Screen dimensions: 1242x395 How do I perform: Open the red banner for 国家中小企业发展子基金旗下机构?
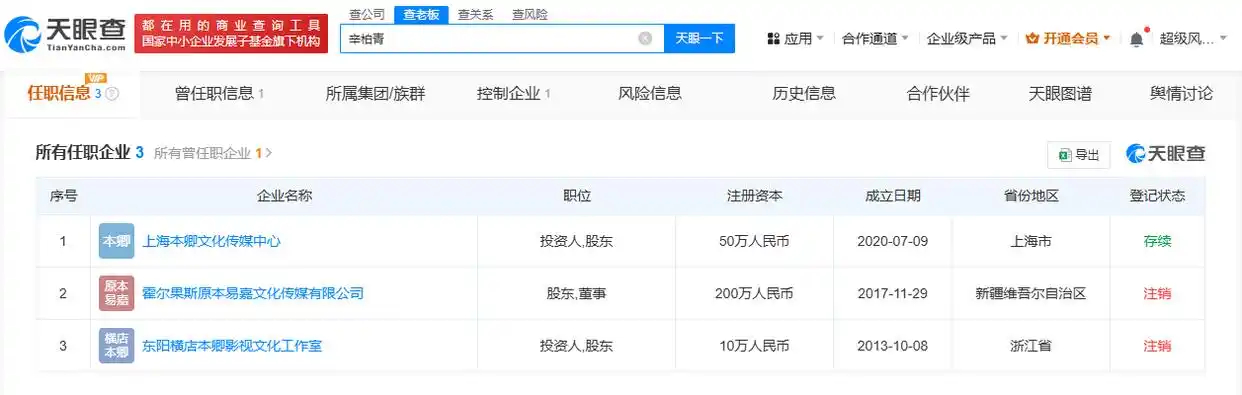tap(230, 34)
